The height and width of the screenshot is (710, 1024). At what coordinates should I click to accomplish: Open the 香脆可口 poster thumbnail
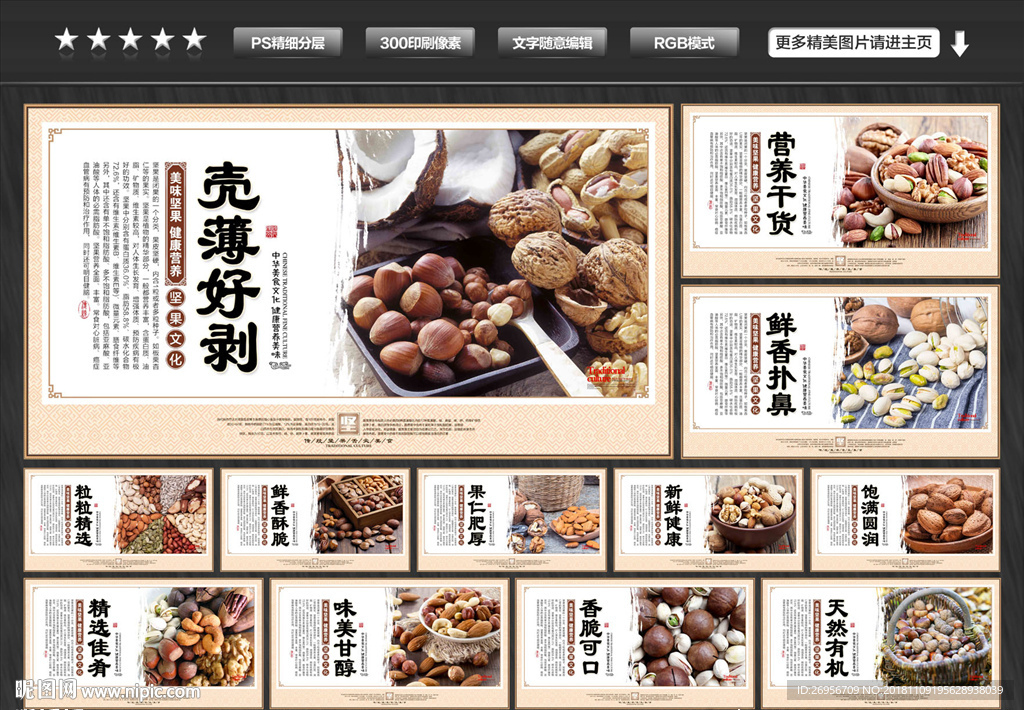coord(635,643)
